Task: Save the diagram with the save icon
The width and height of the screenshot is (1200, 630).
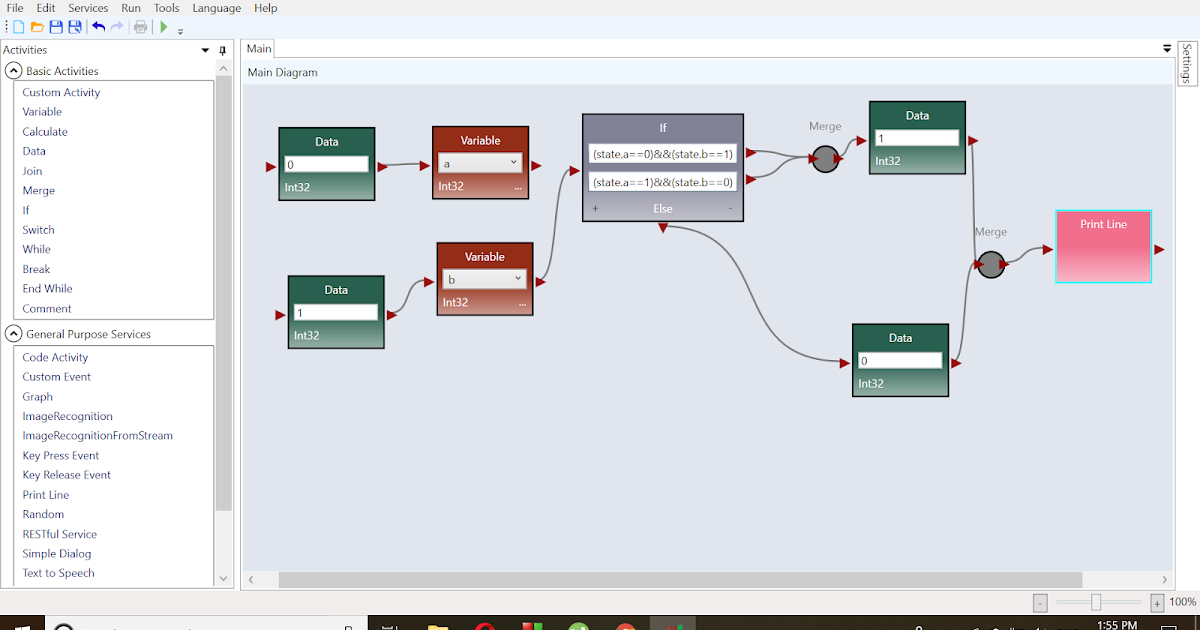Action: coord(56,27)
